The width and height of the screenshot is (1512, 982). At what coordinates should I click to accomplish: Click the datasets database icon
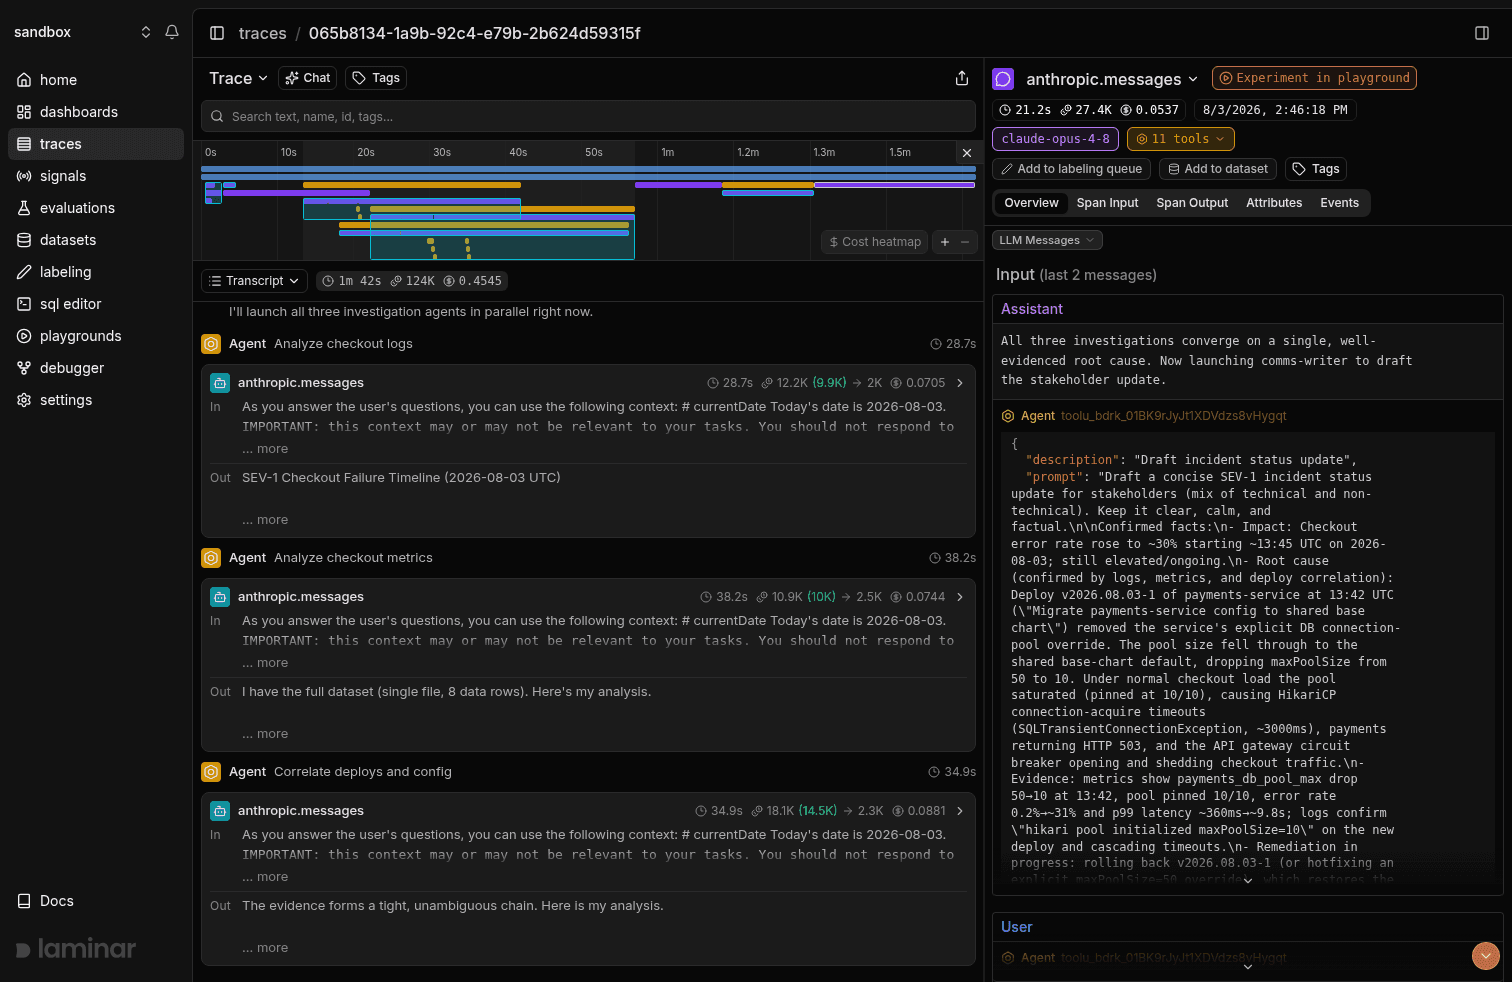[x=24, y=240]
